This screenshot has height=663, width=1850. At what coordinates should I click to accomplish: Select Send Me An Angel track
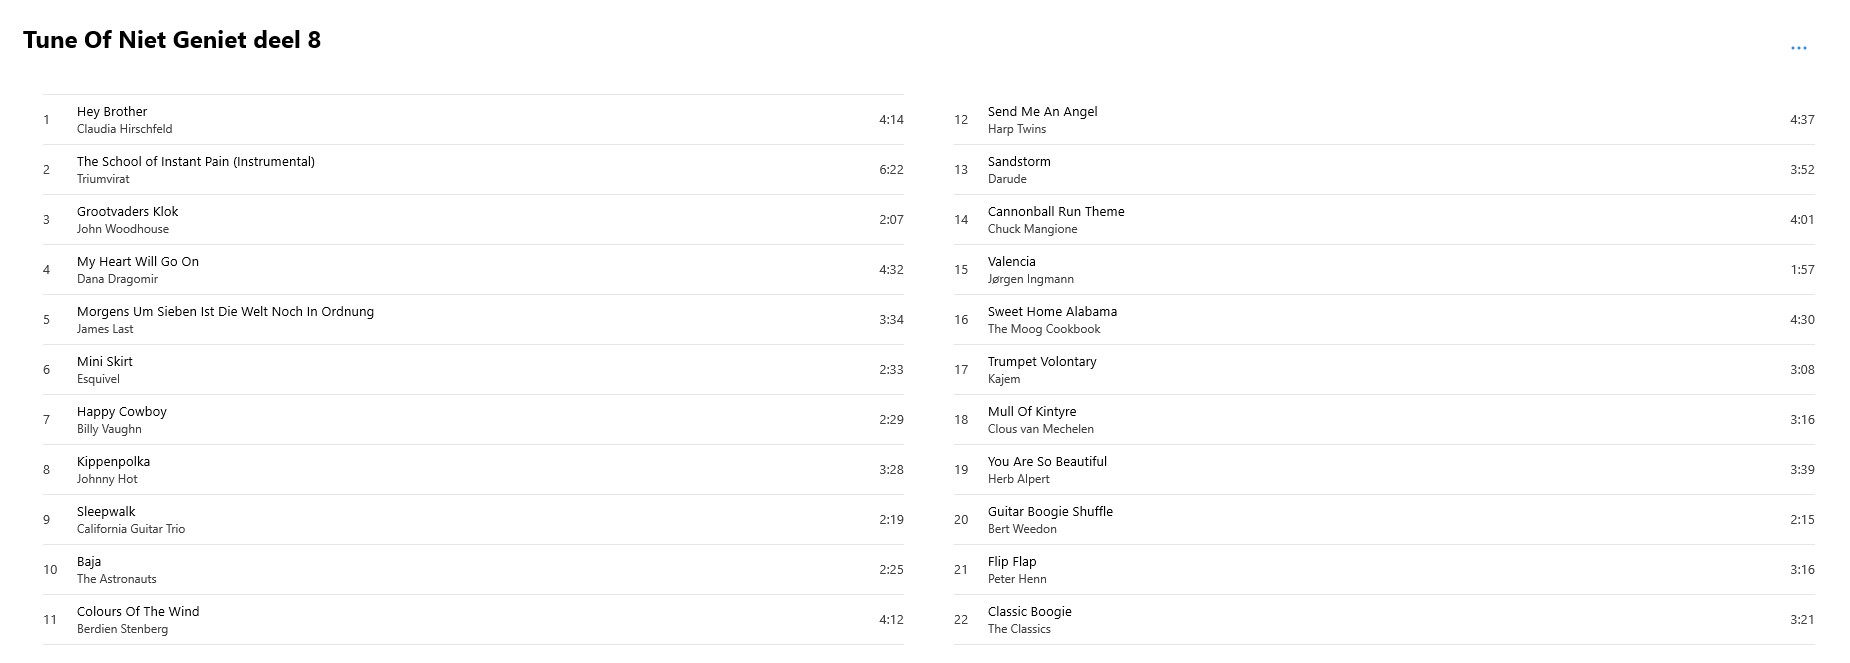tap(1384, 120)
